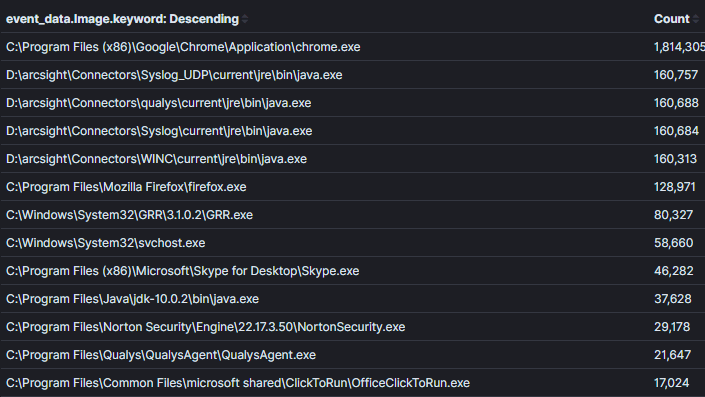
Task: Select the OfficeClickToRun.exe path row
Action: (238, 383)
